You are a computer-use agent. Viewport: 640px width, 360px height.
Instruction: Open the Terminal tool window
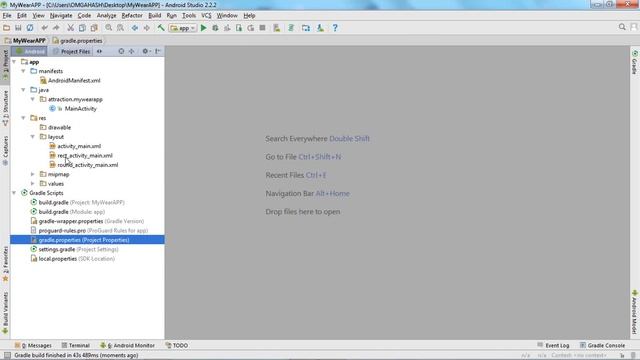coord(76,345)
